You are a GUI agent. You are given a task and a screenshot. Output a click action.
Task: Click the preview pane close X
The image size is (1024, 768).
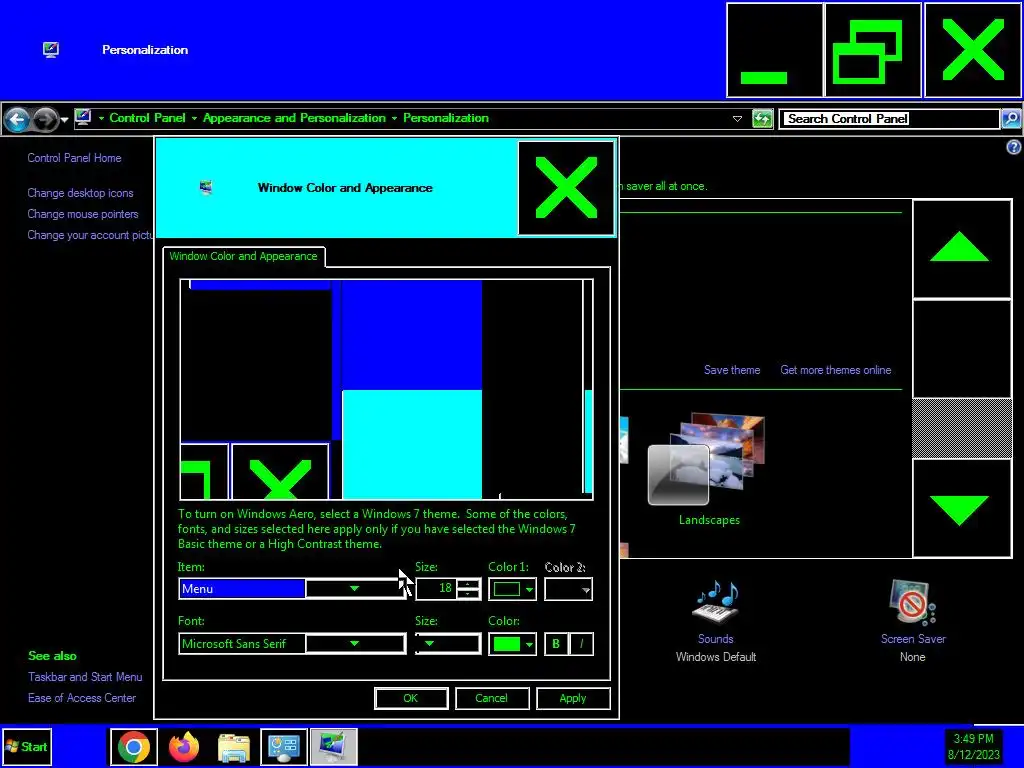pos(280,473)
